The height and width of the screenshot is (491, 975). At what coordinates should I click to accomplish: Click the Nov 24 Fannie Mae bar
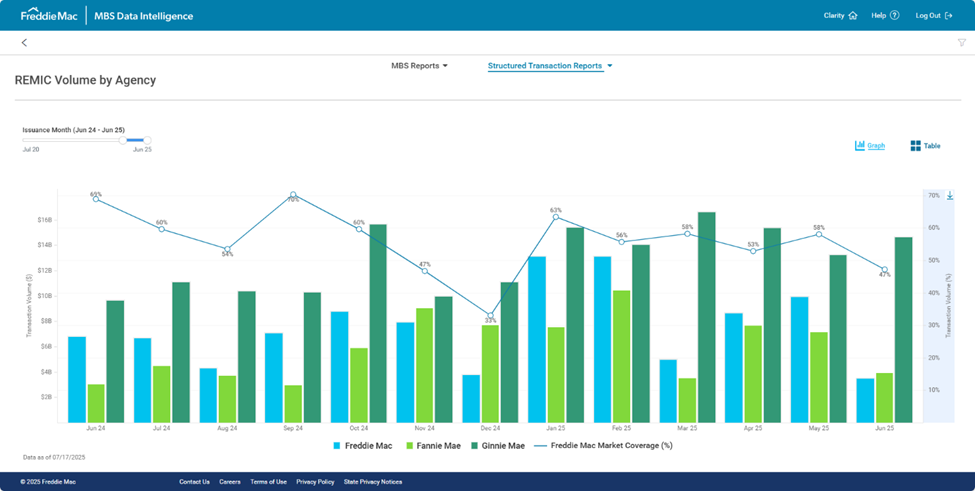(x=425, y=365)
